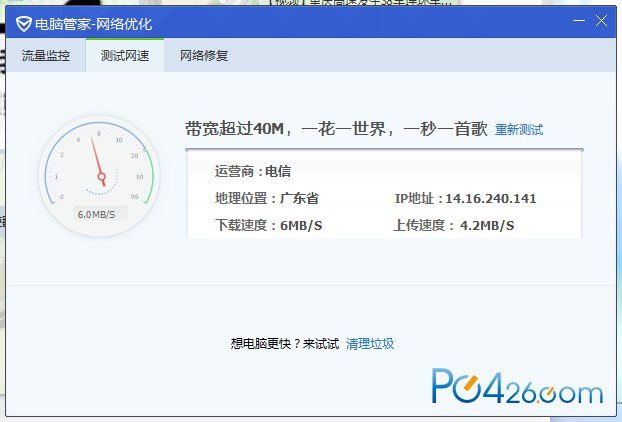Image resolution: width=622 pixels, height=422 pixels.
Task: Click the 重新测试 link
Action: (519, 130)
